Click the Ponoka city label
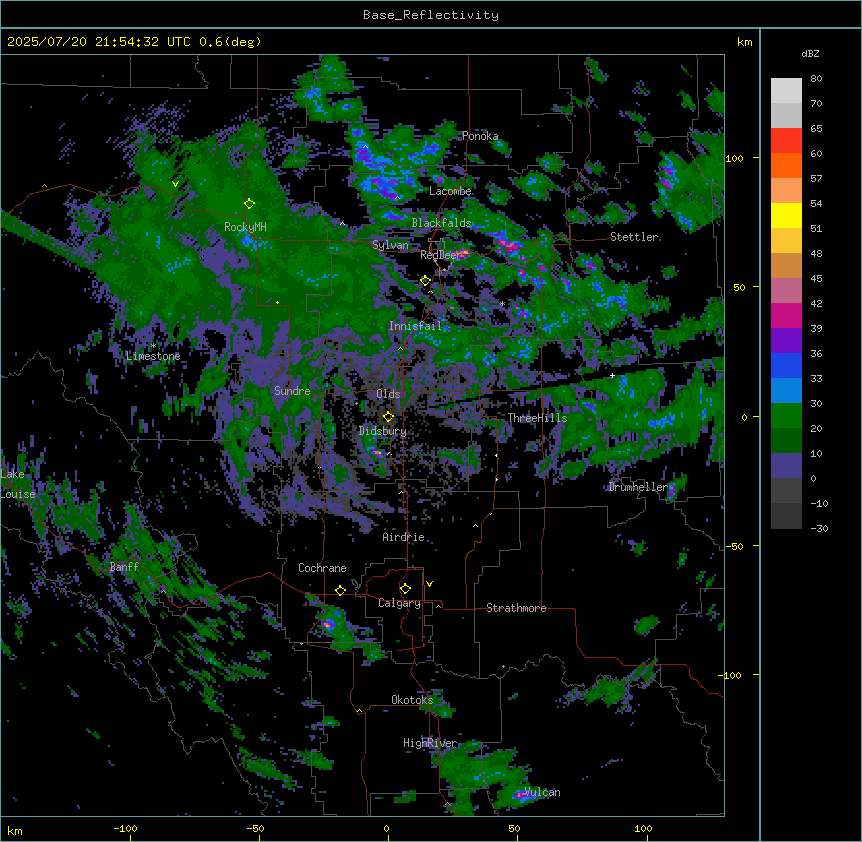This screenshot has width=862, height=842. (480, 136)
